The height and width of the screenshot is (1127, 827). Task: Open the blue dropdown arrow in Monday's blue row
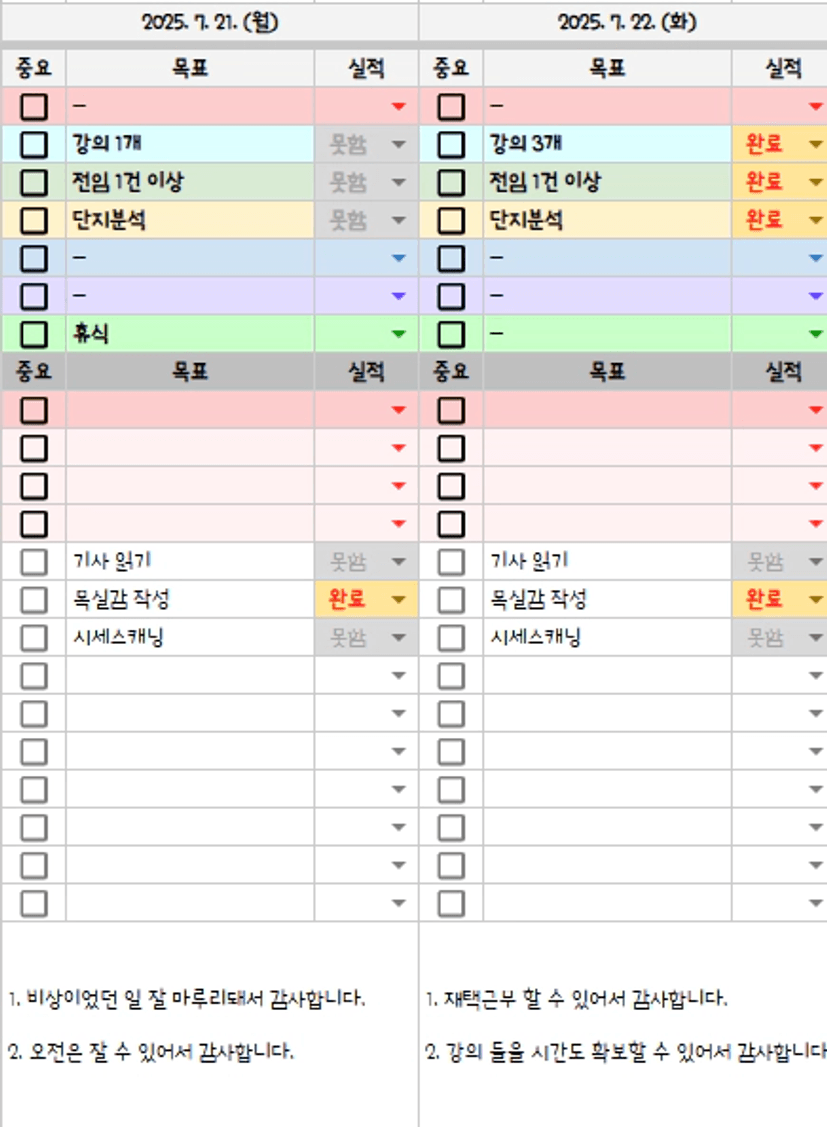(399, 258)
